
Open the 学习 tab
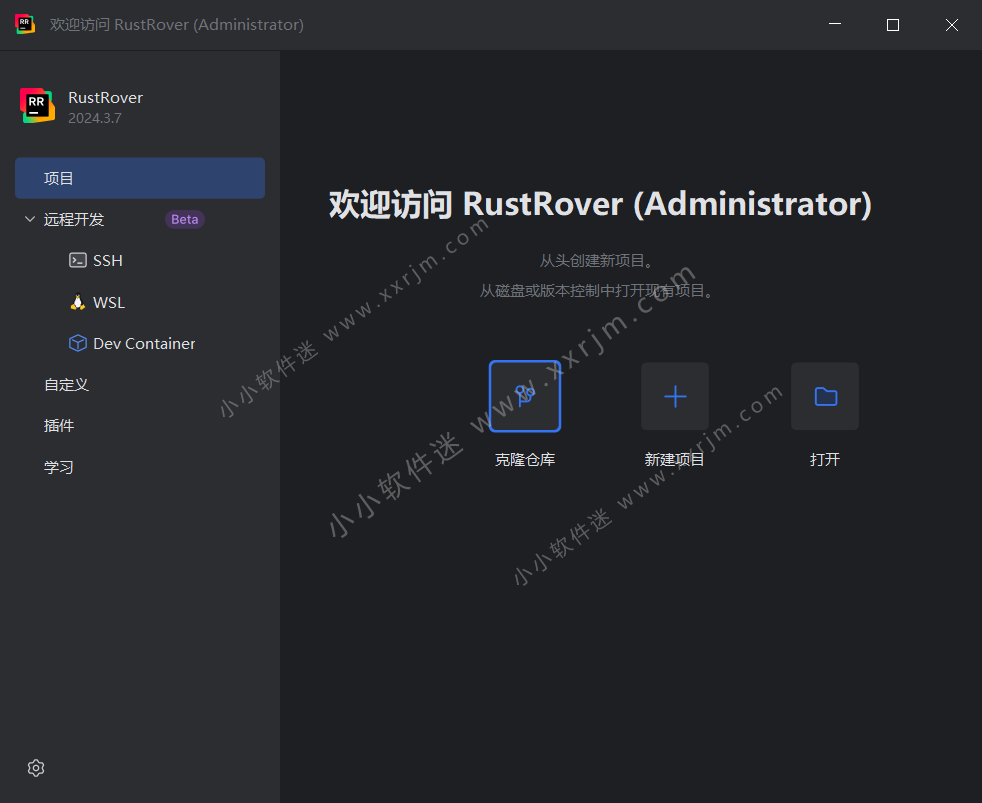[x=59, y=467]
